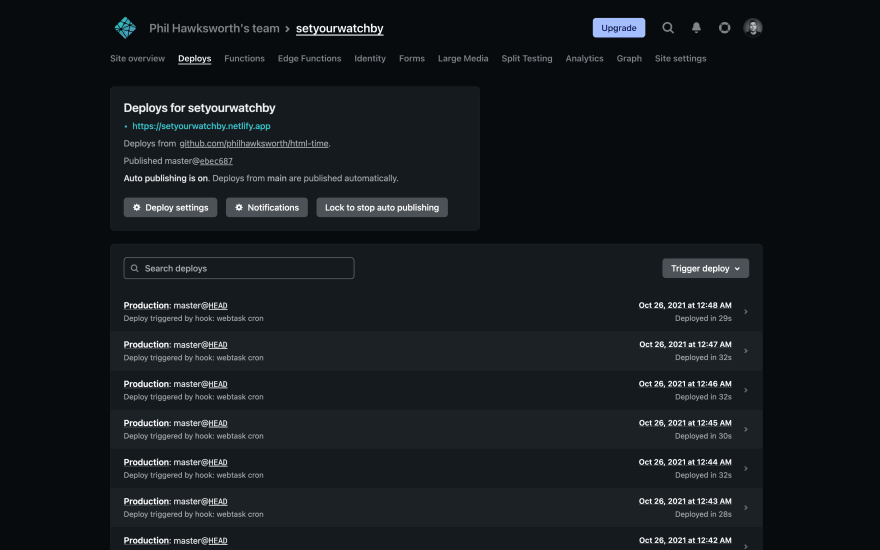The width and height of the screenshot is (880, 550).
Task: Open the Large Media tab
Action: point(463,58)
